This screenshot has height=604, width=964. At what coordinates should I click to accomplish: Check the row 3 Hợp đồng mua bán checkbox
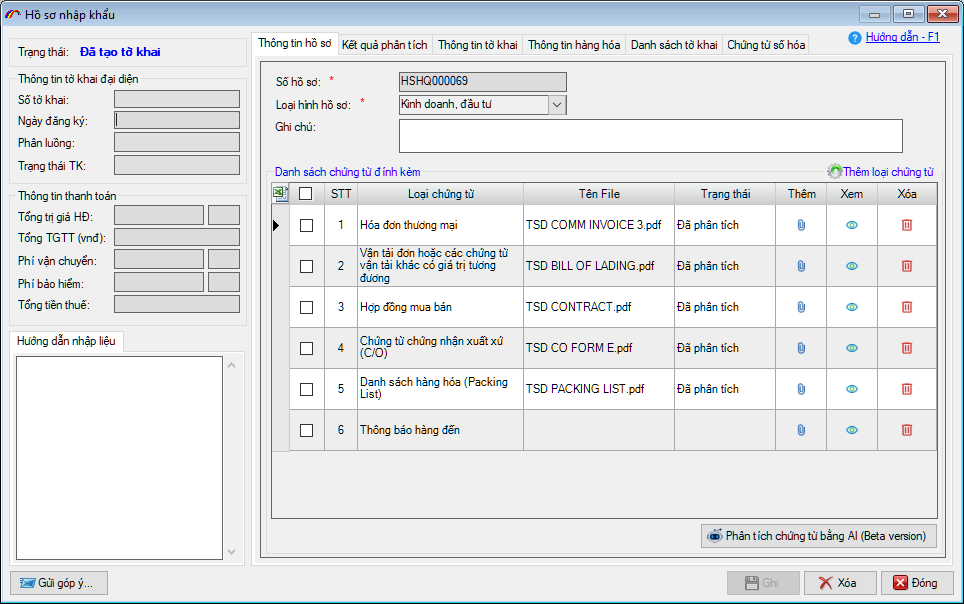point(307,307)
